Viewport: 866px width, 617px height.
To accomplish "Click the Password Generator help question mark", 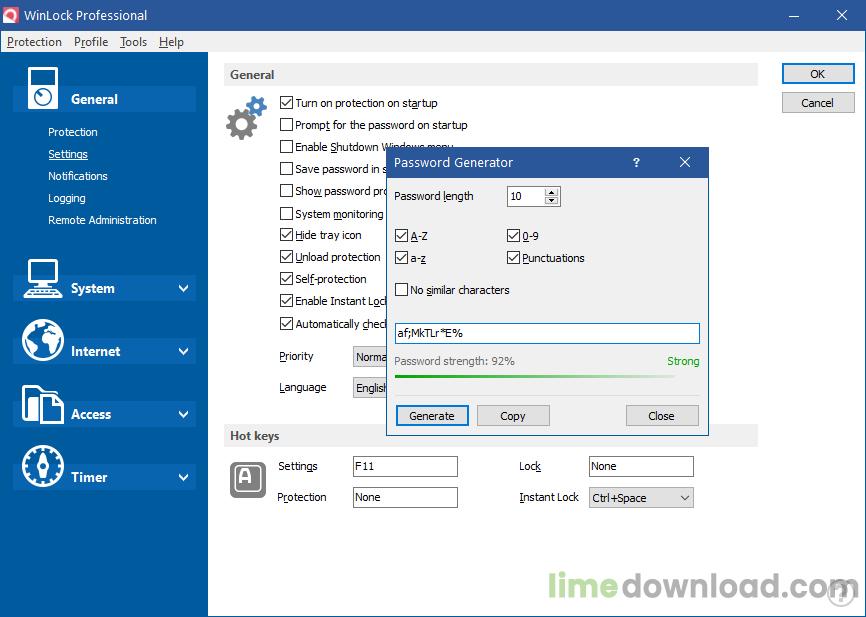I will [636, 162].
